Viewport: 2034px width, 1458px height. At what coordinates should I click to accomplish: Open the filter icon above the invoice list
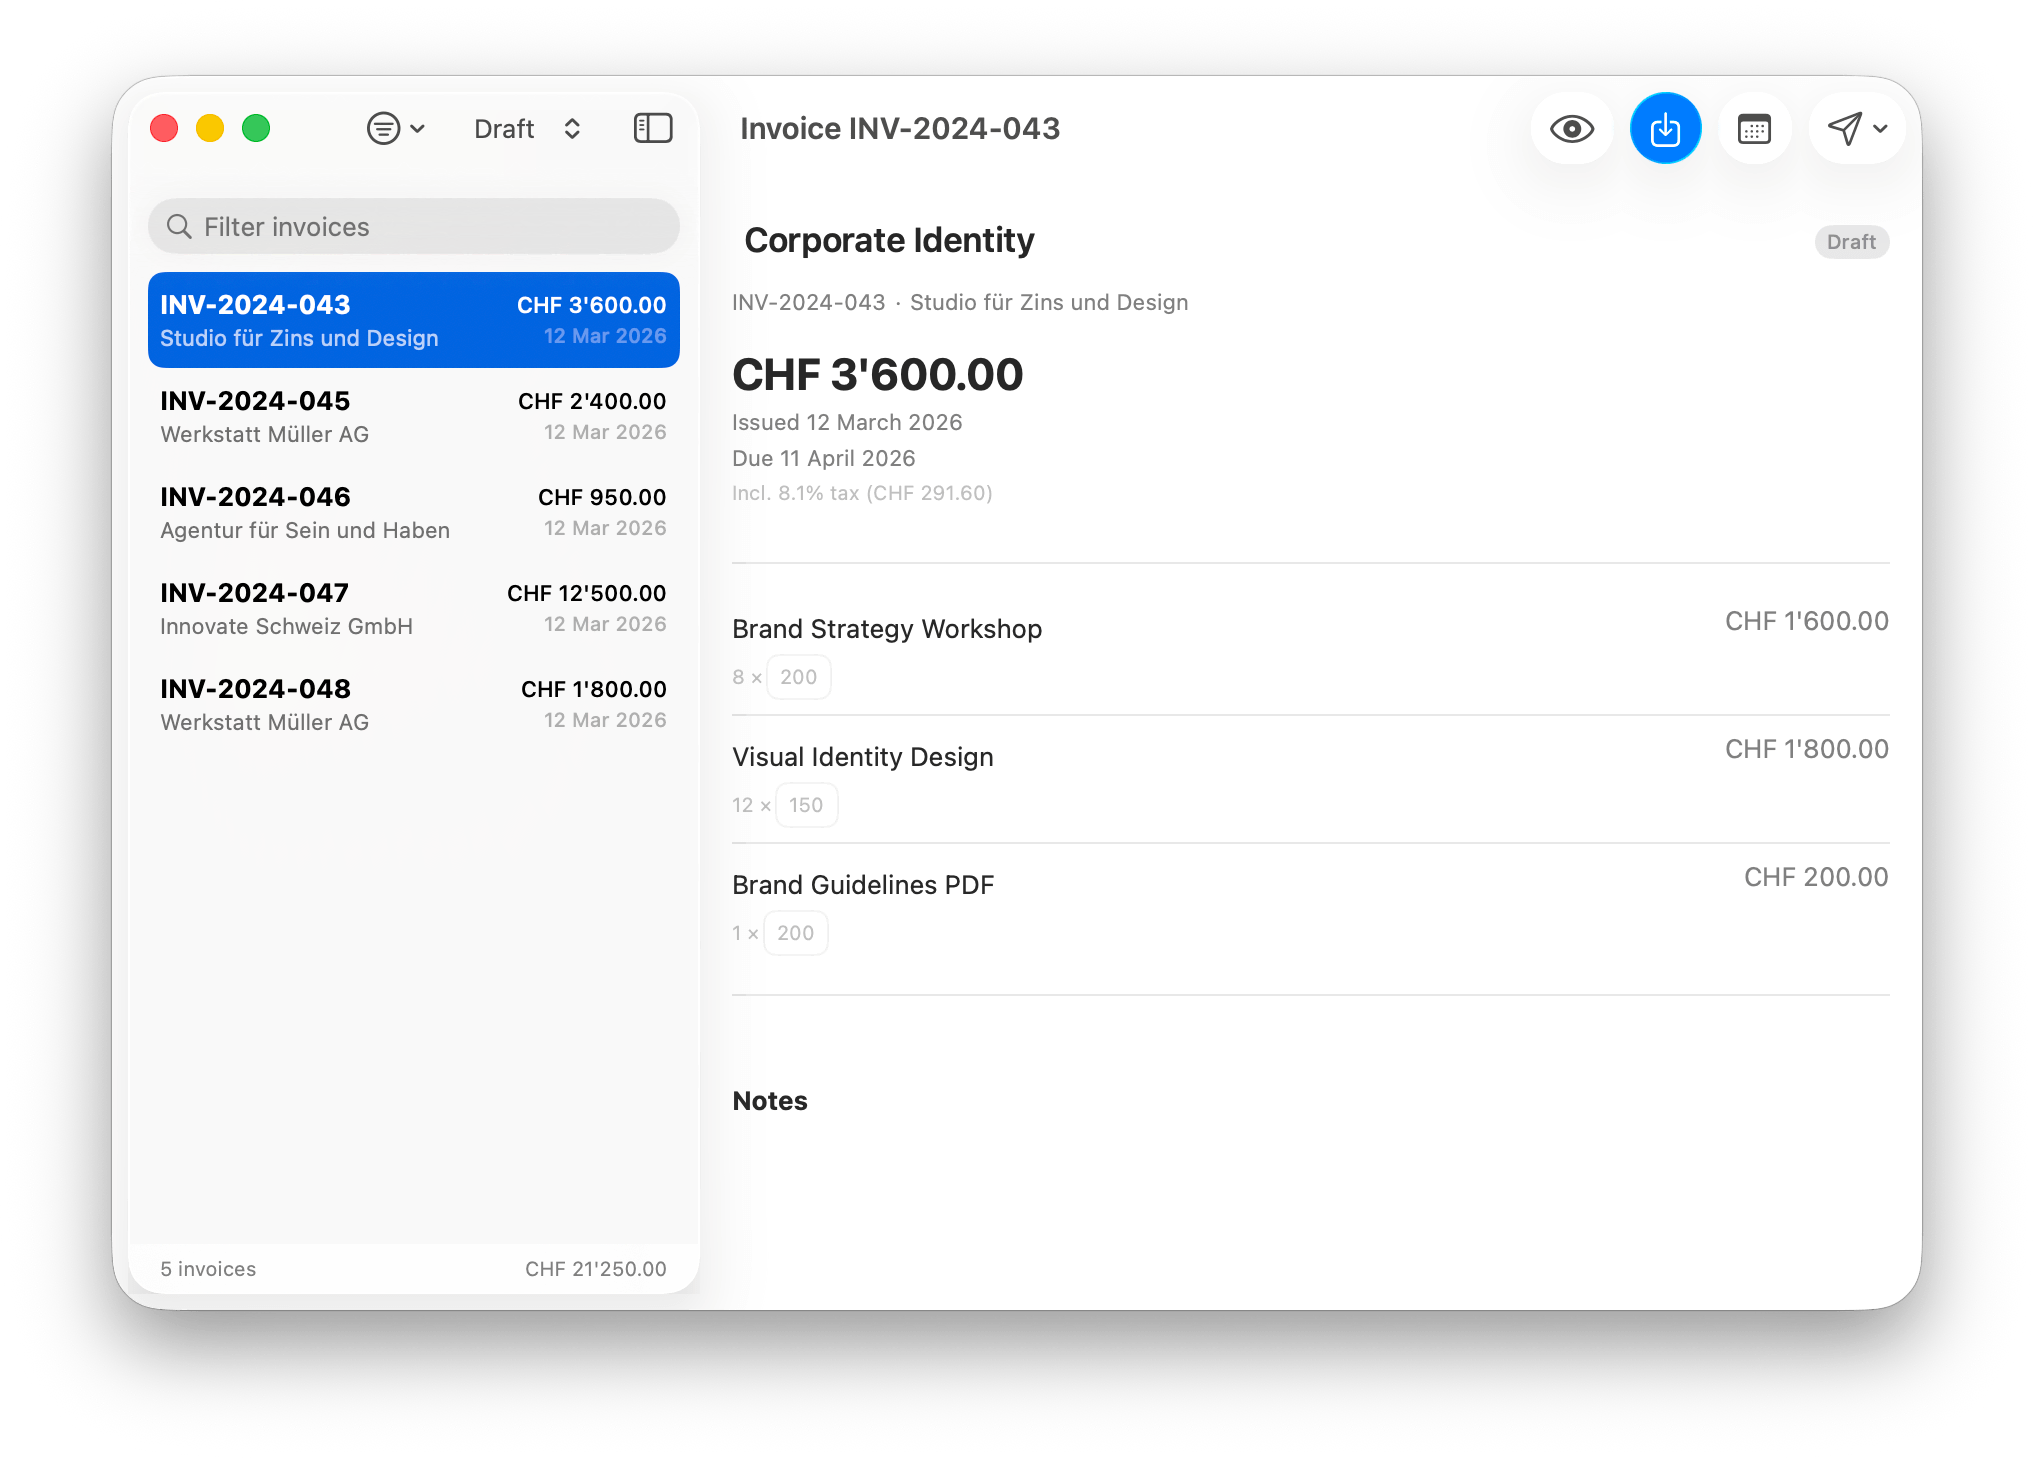click(383, 128)
